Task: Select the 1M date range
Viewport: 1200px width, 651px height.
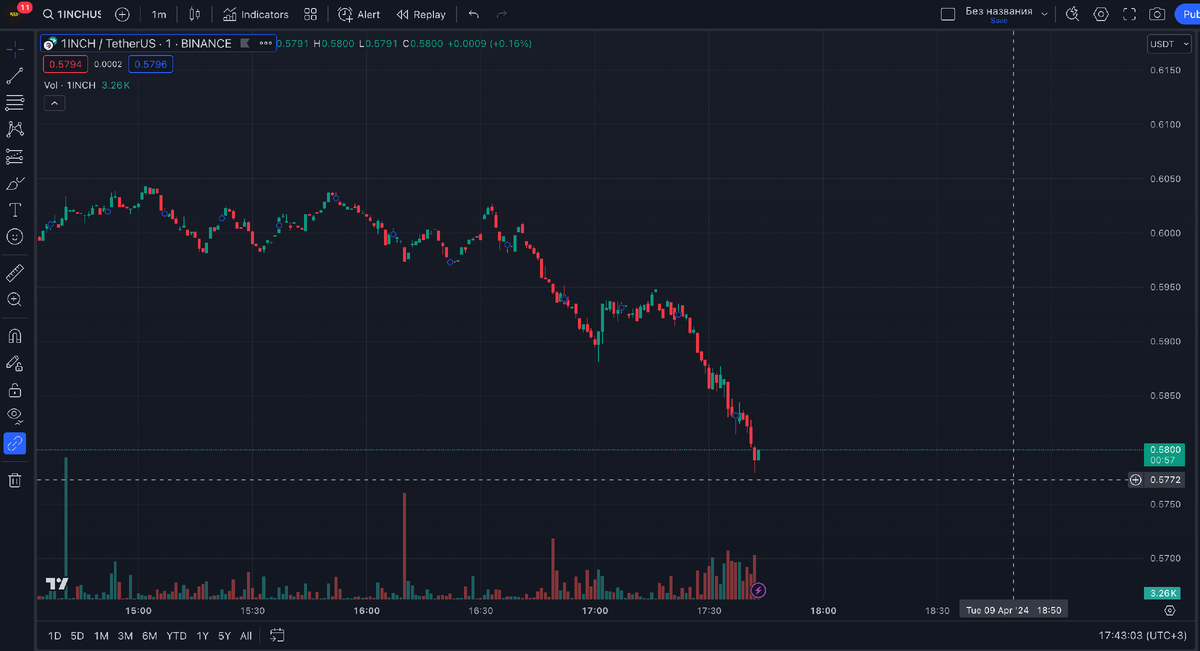Action: pyautogui.click(x=101, y=636)
